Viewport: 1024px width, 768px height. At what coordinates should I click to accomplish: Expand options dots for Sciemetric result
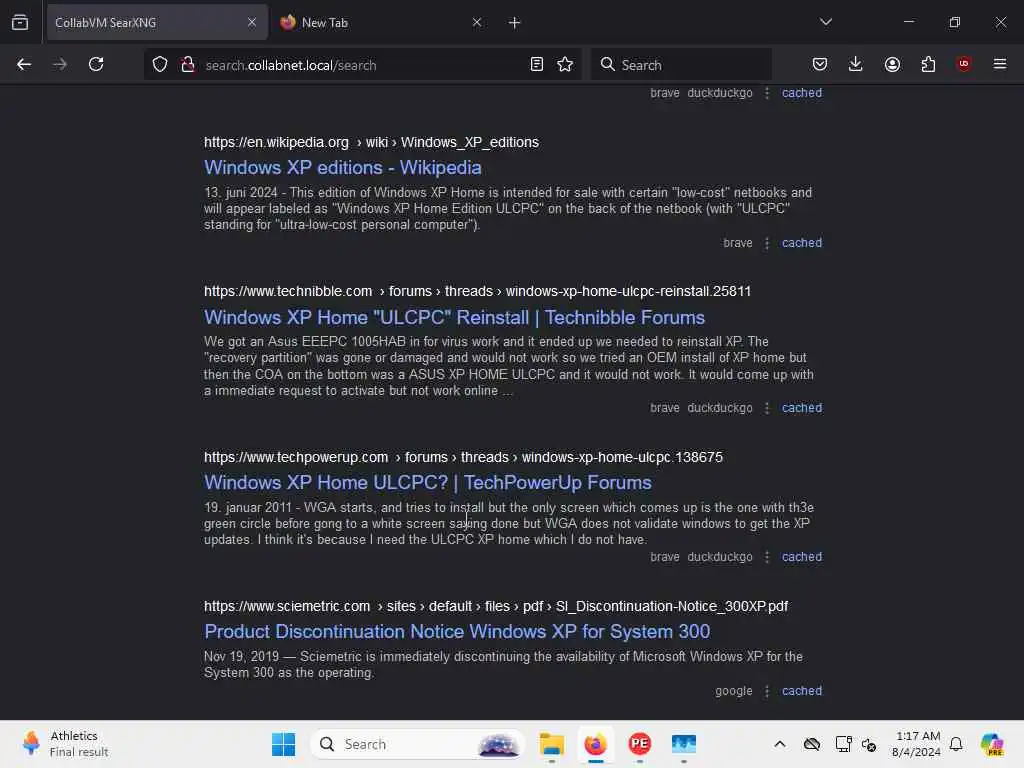click(767, 691)
